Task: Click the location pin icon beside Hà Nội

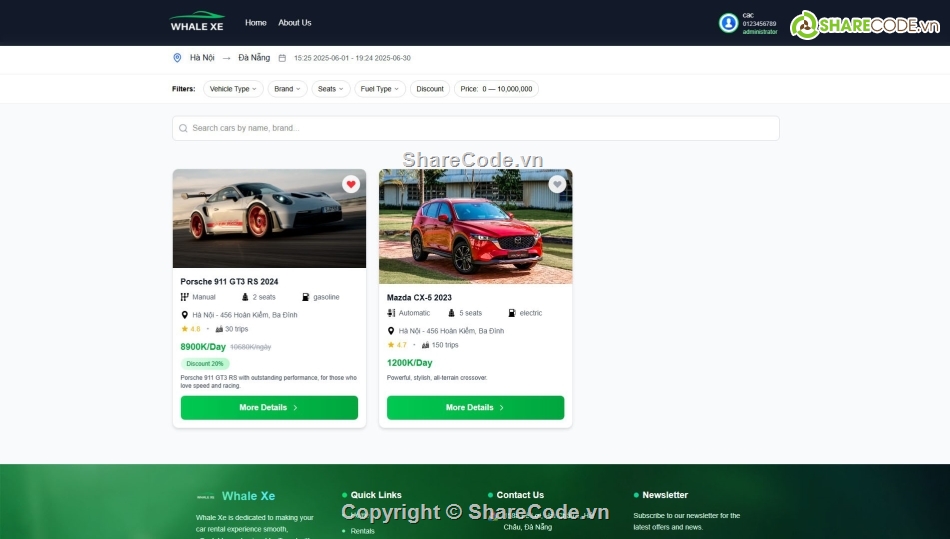Action: pyautogui.click(x=178, y=58)
